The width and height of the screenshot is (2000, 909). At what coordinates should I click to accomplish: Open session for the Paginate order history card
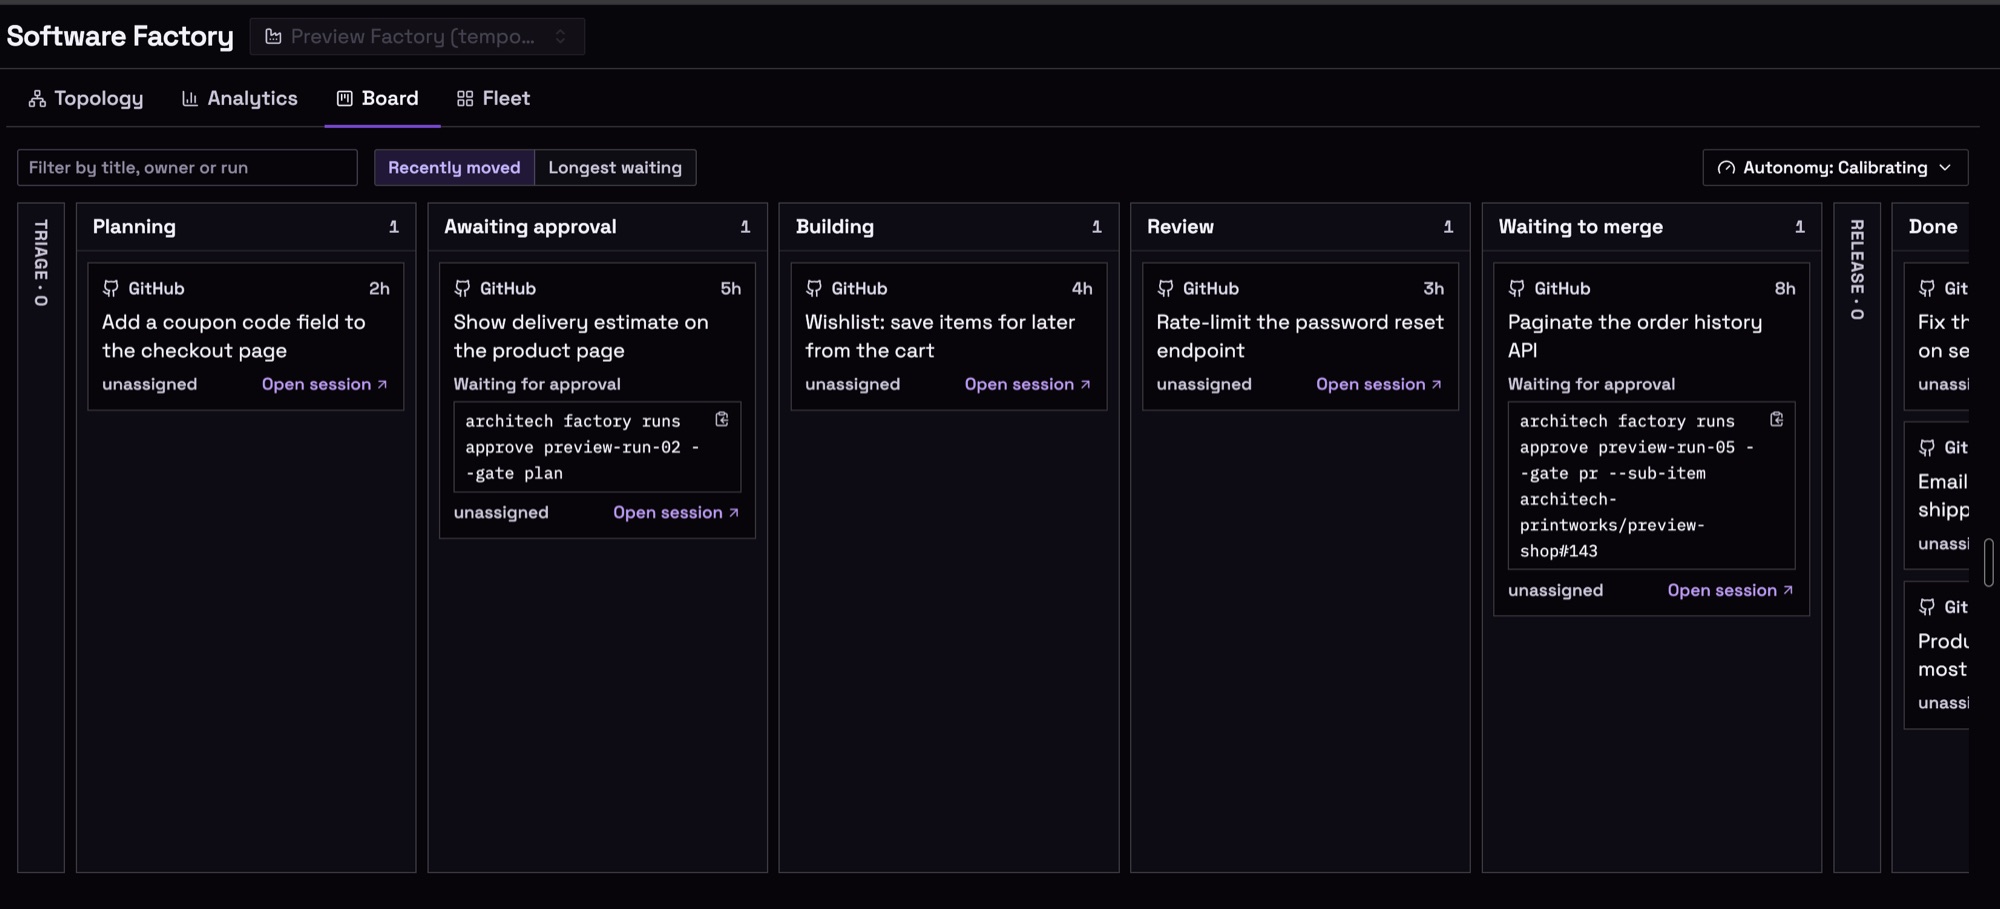coord(1731,590)
